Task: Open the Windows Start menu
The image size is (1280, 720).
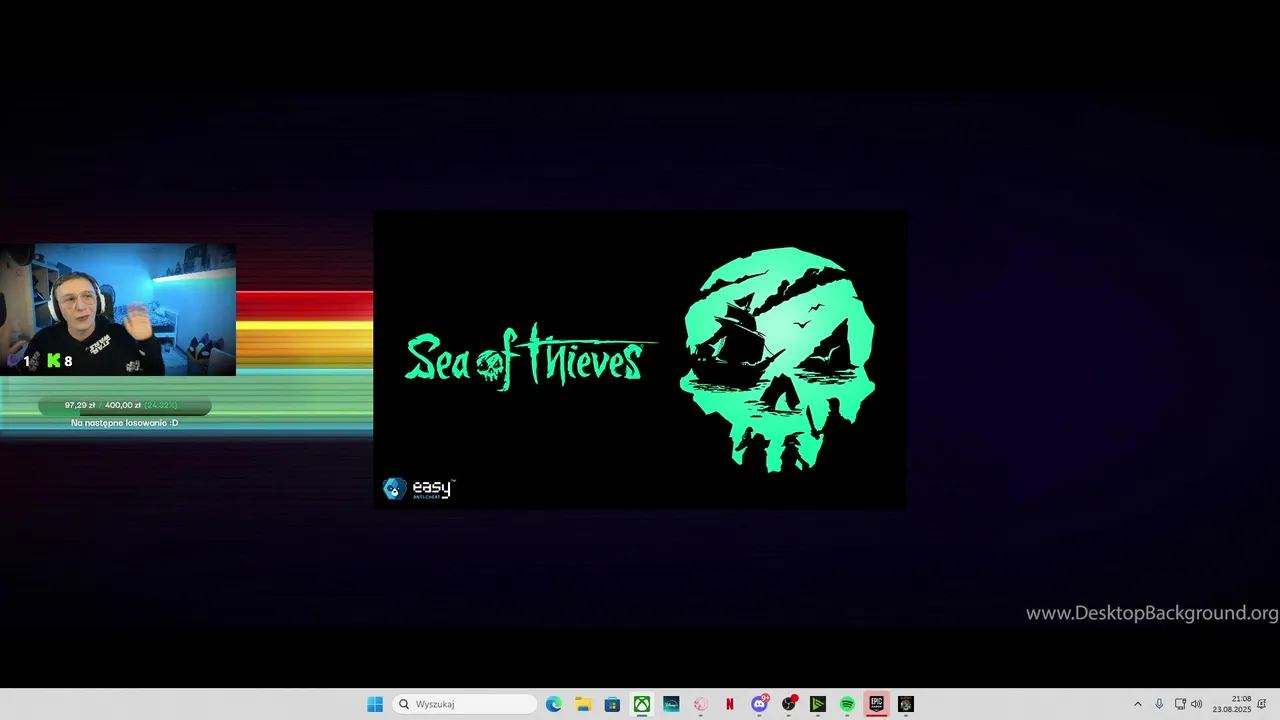Action: coord(375,704)
